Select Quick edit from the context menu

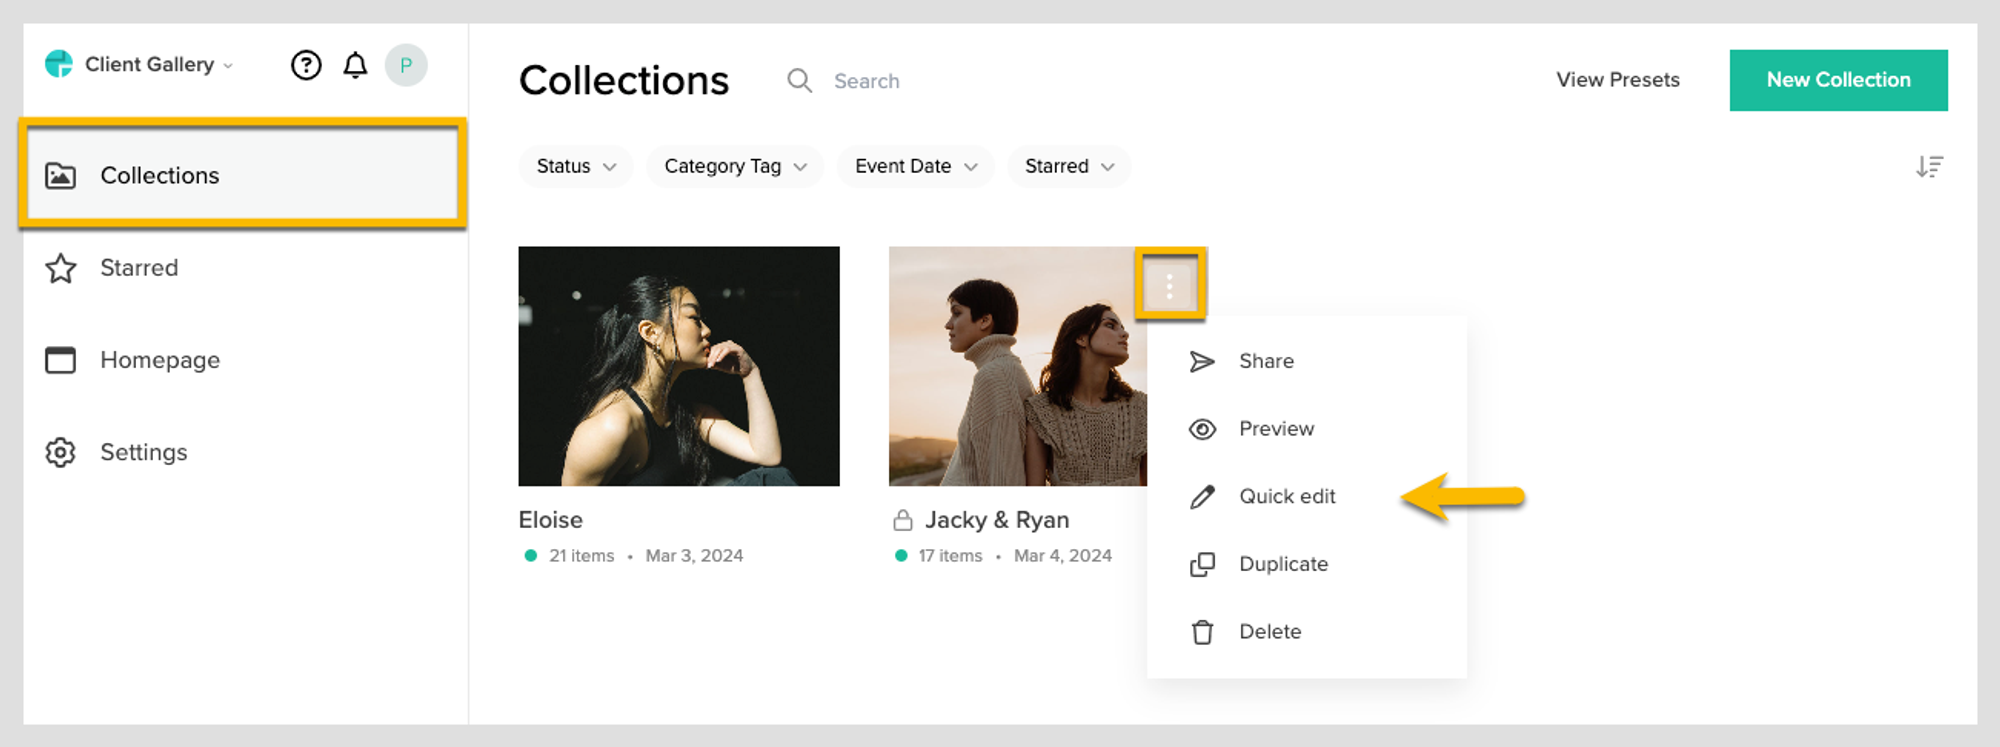point(1286,497)
